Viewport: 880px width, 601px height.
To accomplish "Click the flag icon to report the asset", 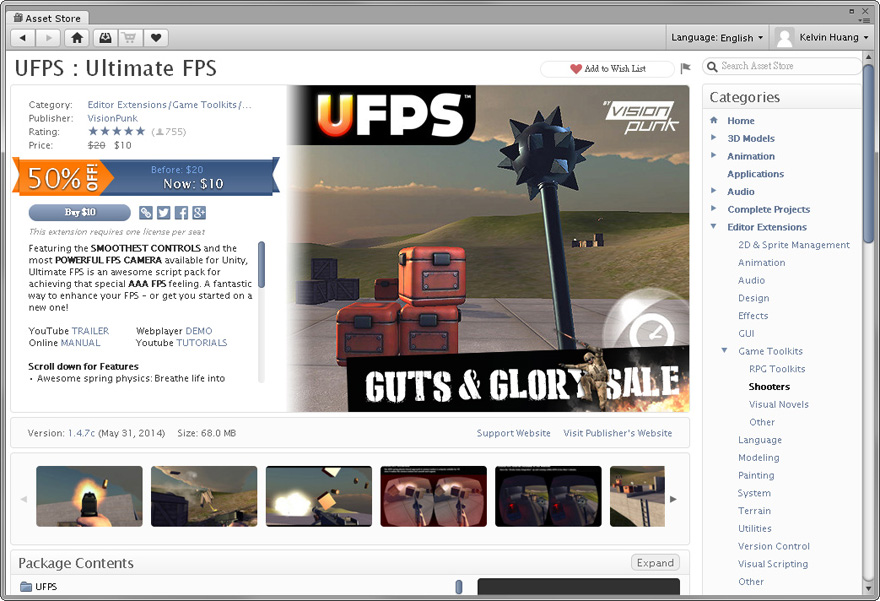I will pos(685,68).
